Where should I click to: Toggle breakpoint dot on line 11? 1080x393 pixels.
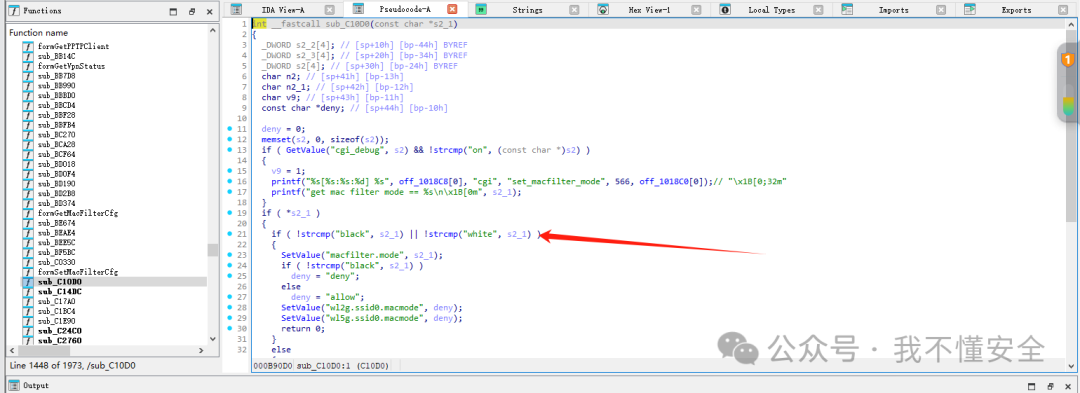coord(229,129)
